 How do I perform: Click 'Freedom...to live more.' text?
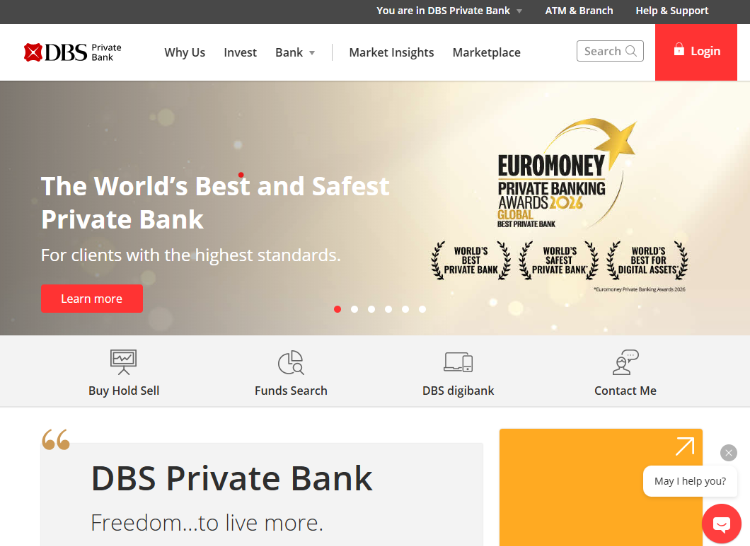pos(207,523)
